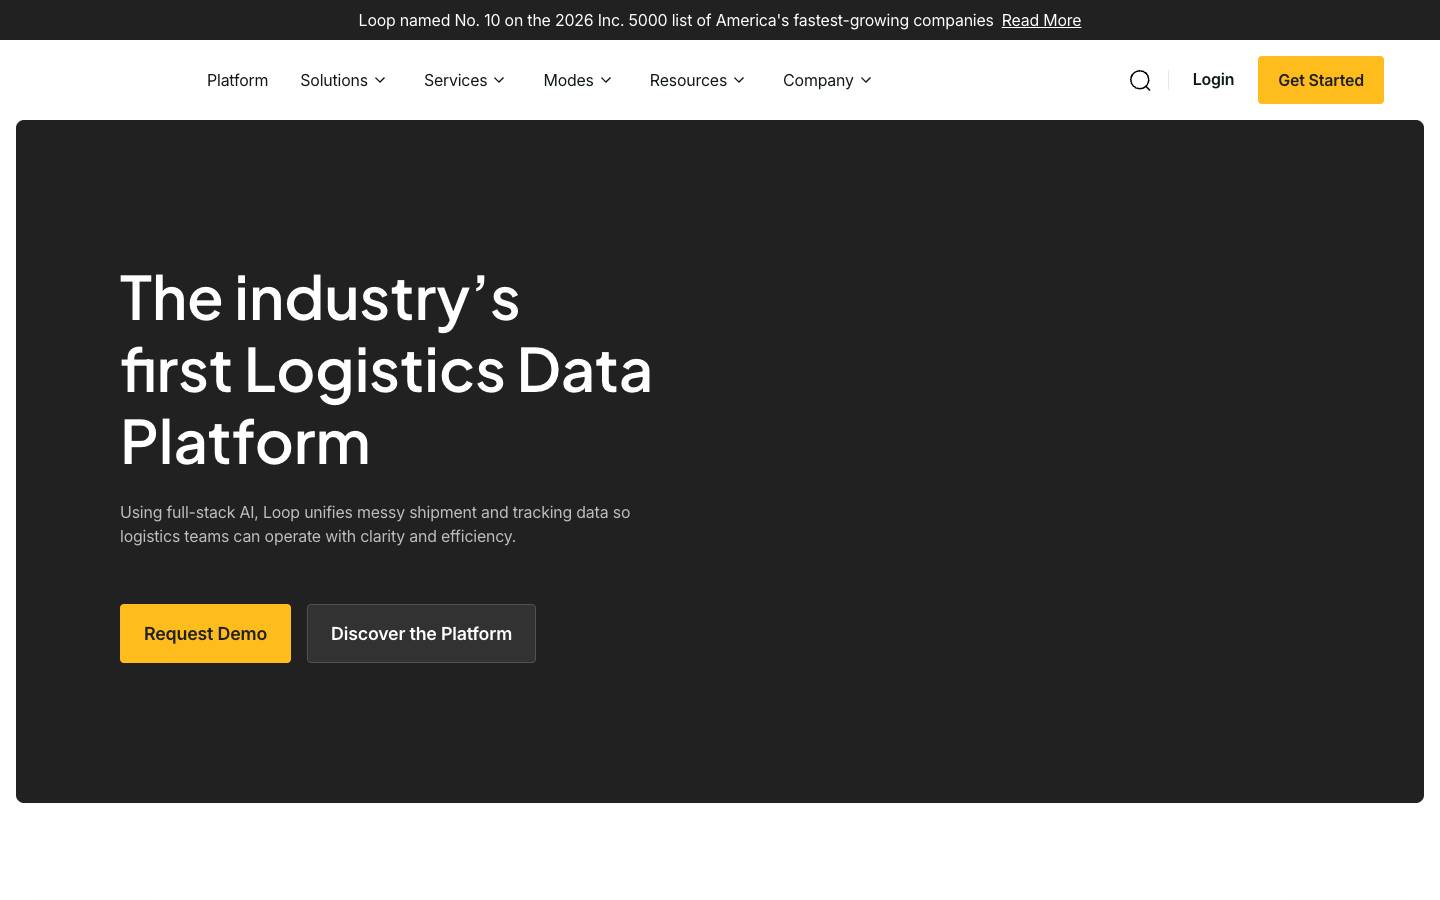Click Discover the Platform button

[x=421, y=633]
